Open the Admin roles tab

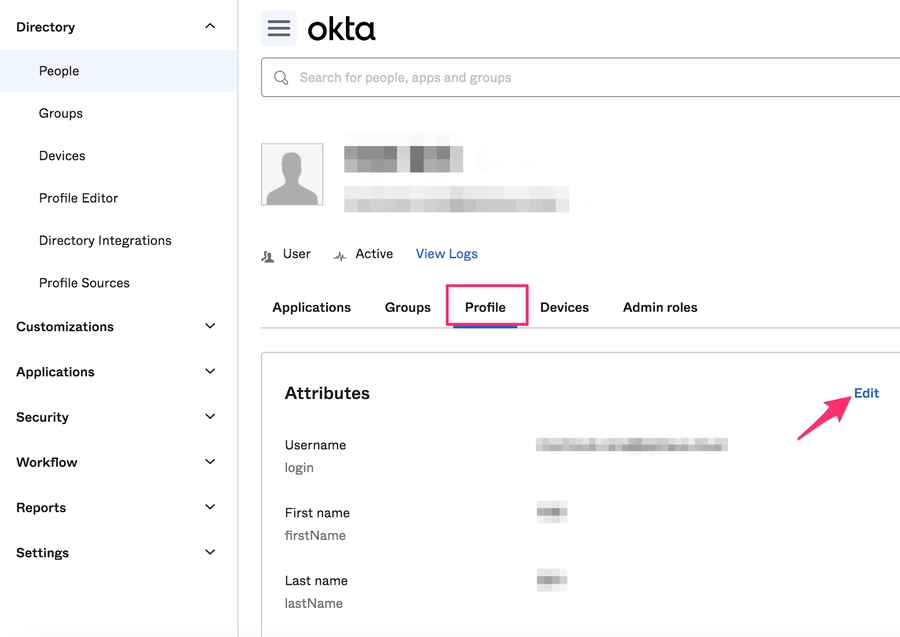pyautogui.click(x=660, y=307)
